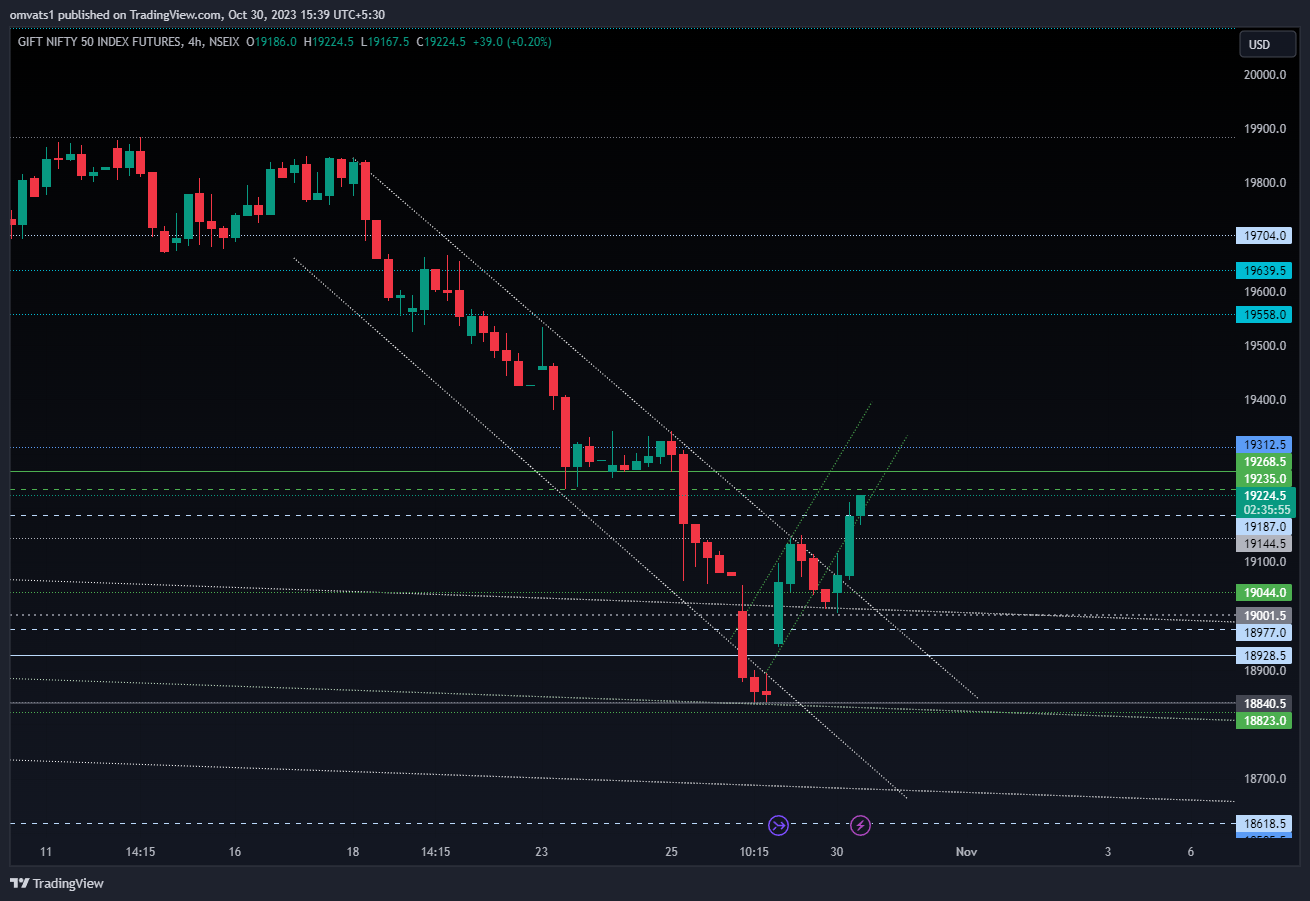Viewport: 1310px width, 901px height.
Task: Click the 19400.0 price axis value
Action: pyautogui.click(x=1264, y=400)
